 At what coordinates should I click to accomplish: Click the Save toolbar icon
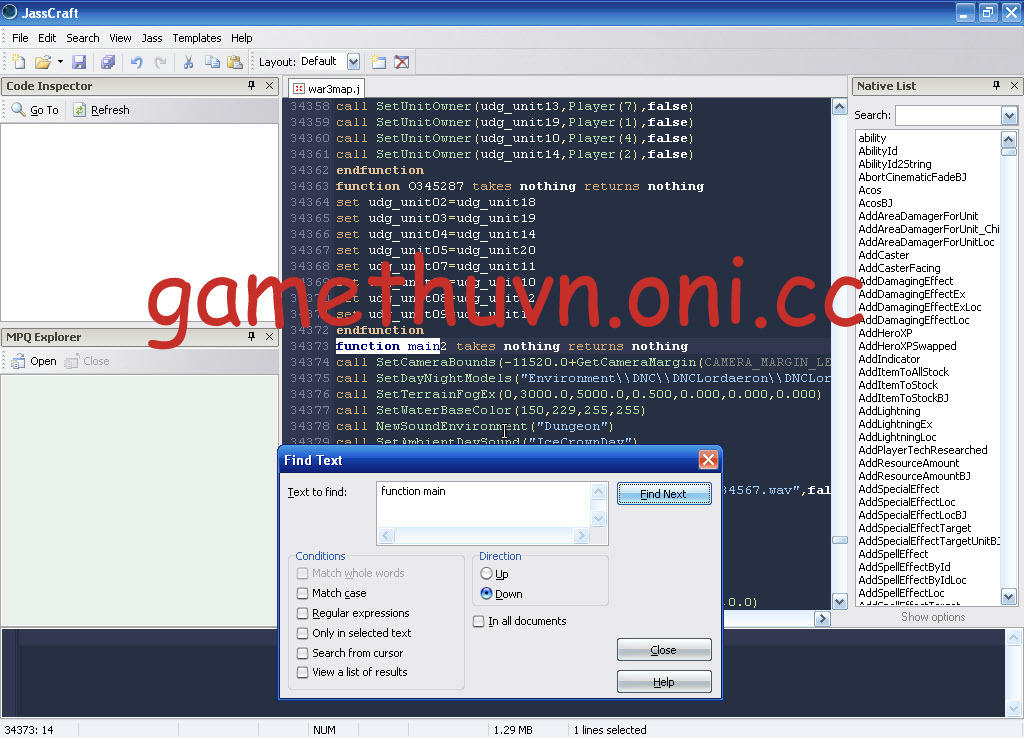click(79, 62)
